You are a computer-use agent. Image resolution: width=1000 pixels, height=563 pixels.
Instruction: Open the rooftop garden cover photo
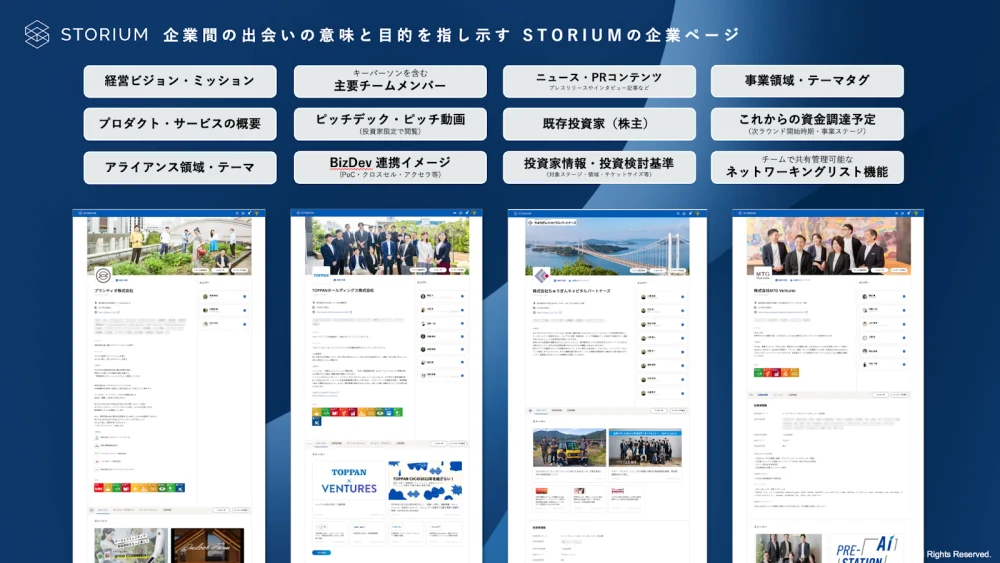tap(169, 245)
